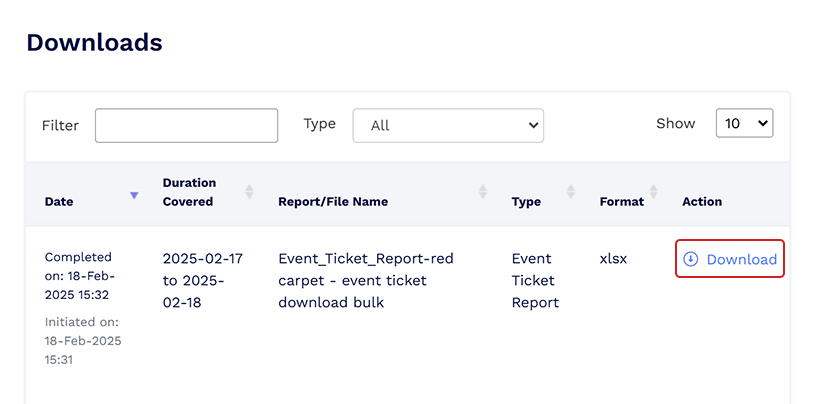Viewport: 820px width, 404px height.
Task: Open the Show entries dropdown set to 10
Action: [x=744, y=123]
